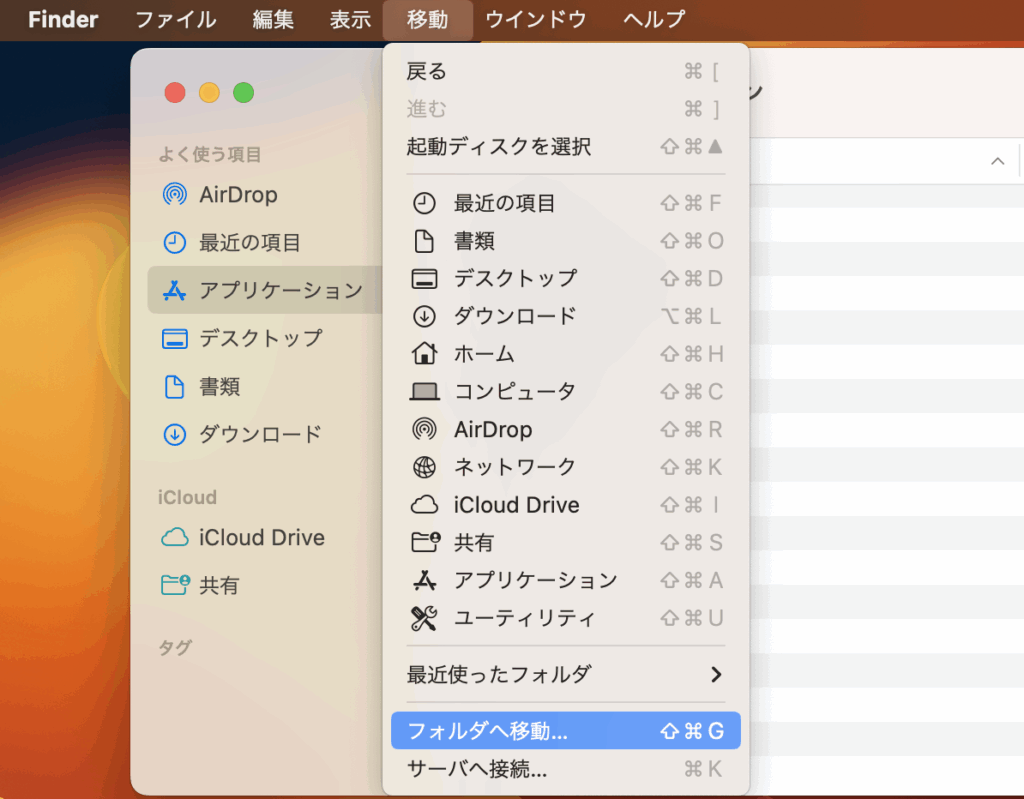Click the アプリケーション icon in the sidebar
Viewport: 1024px width, 799px height.
(x=175, y=291)
